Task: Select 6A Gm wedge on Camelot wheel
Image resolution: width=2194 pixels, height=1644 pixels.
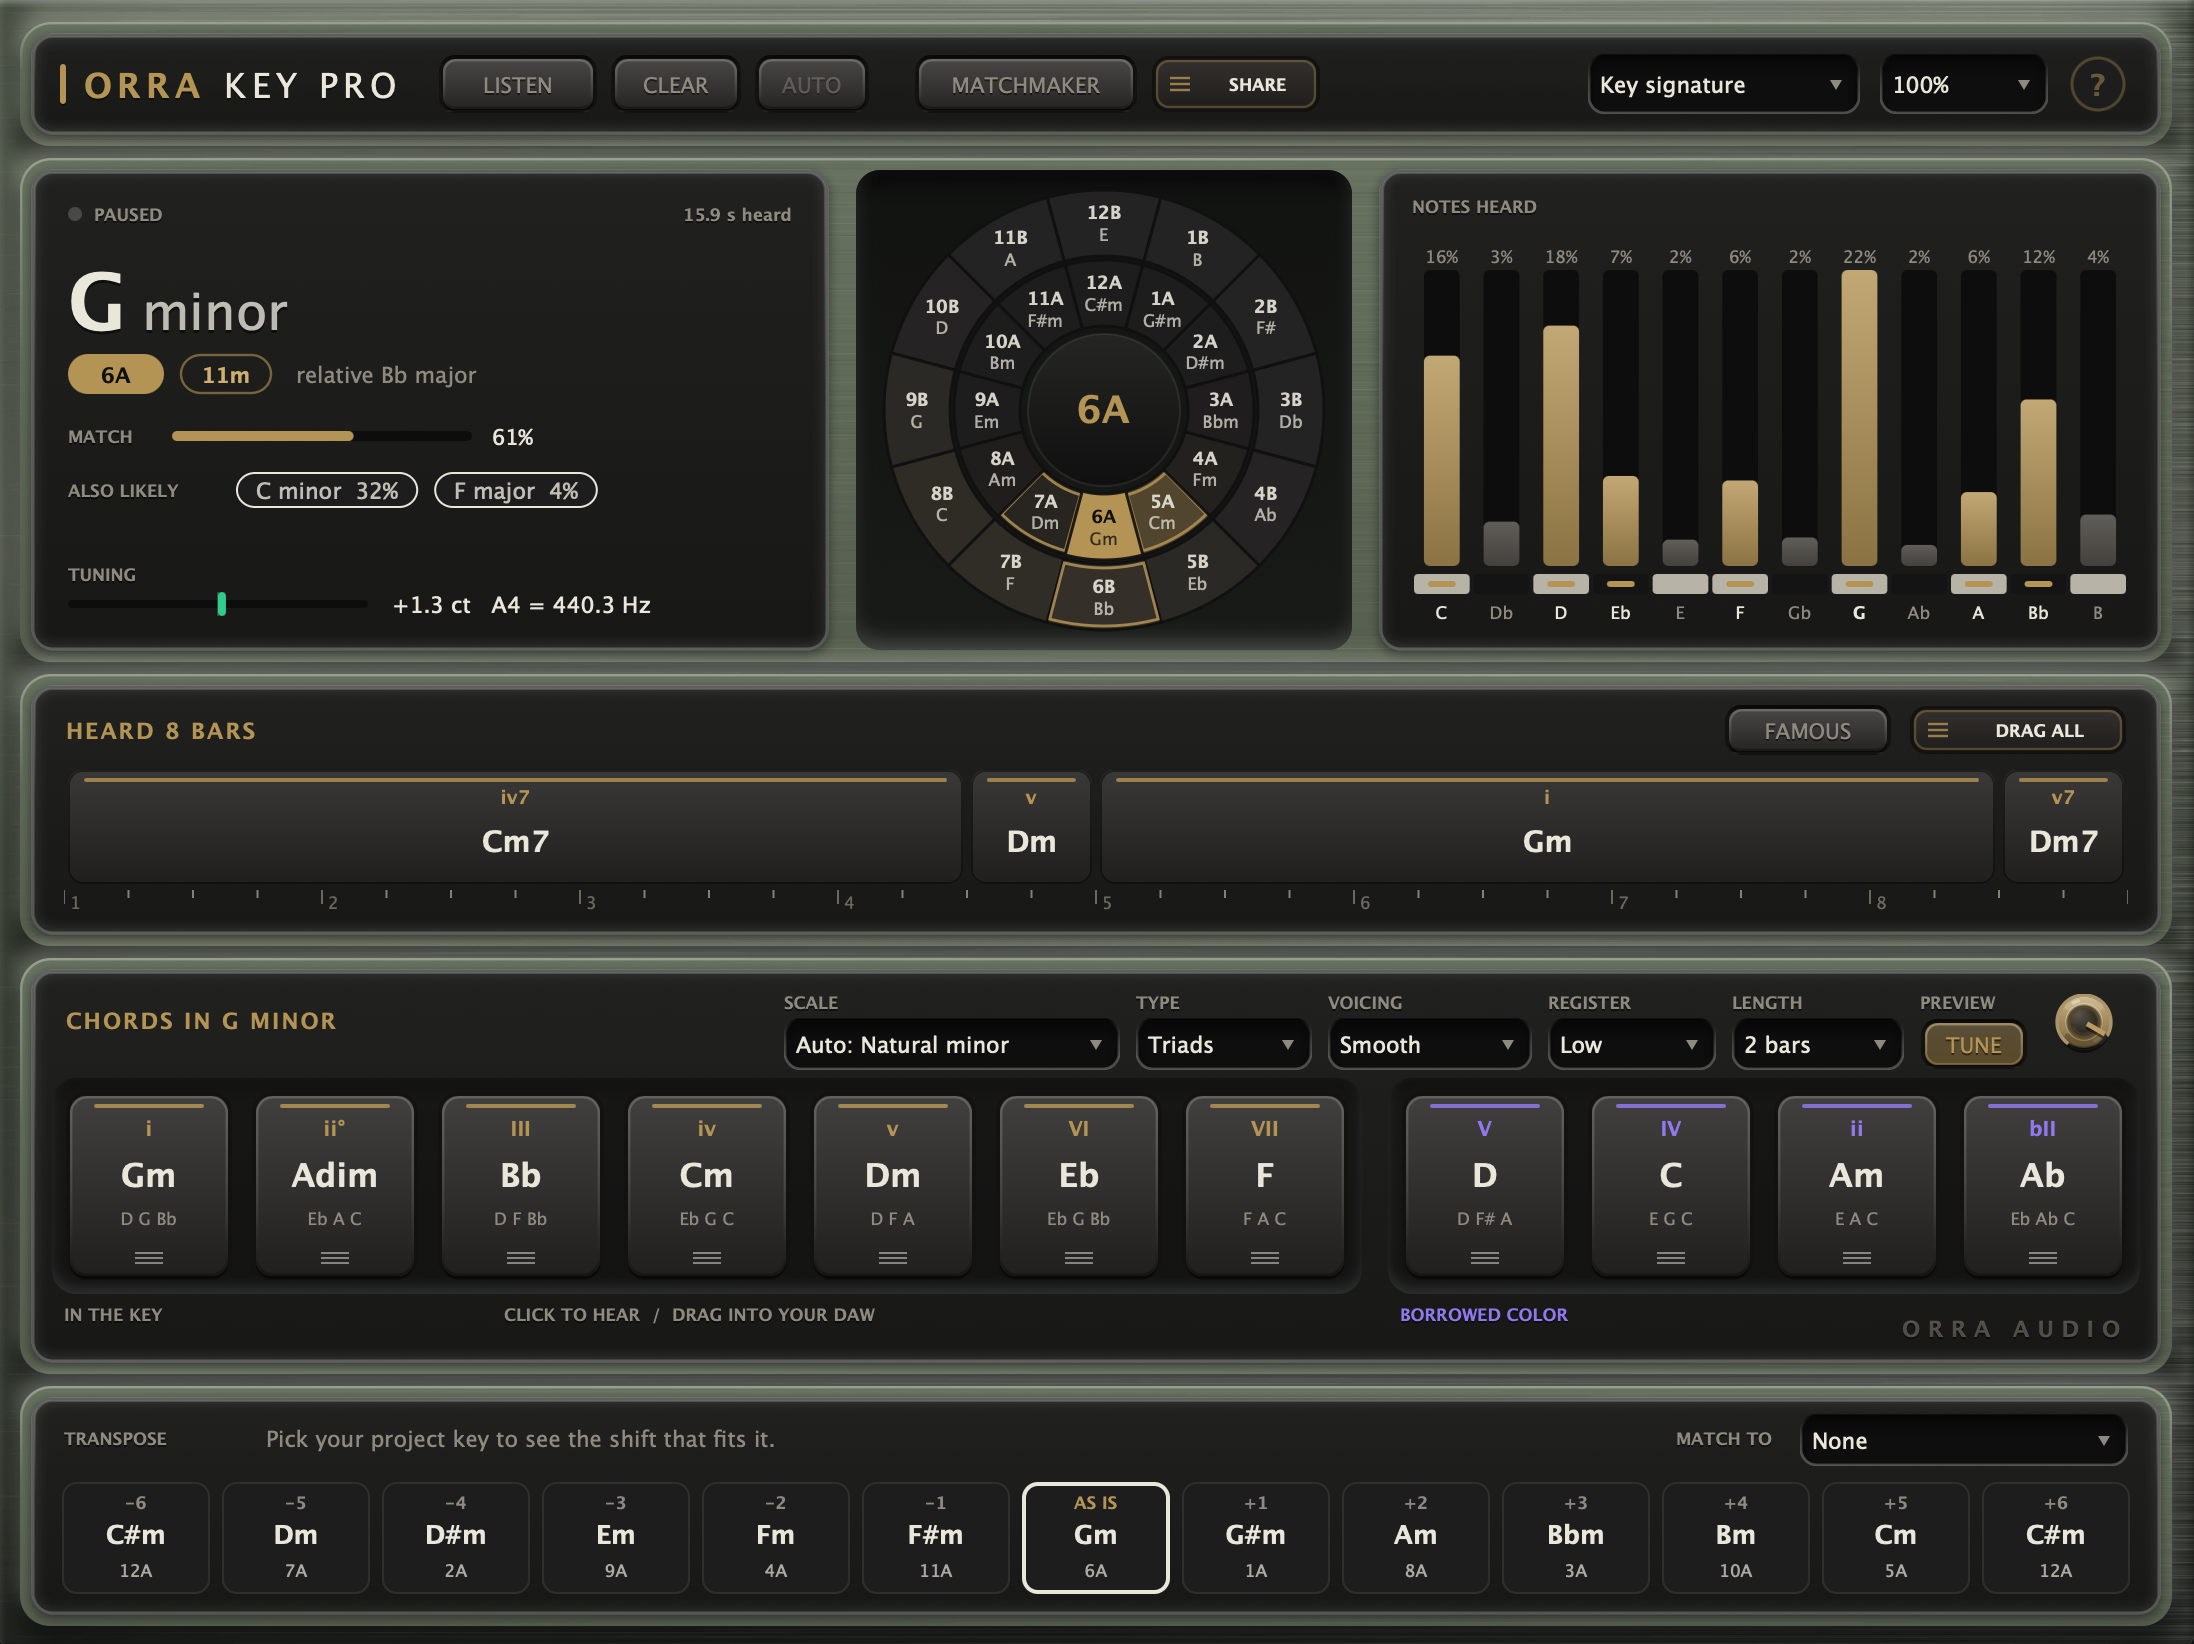Action: [x=1103, y=527]
